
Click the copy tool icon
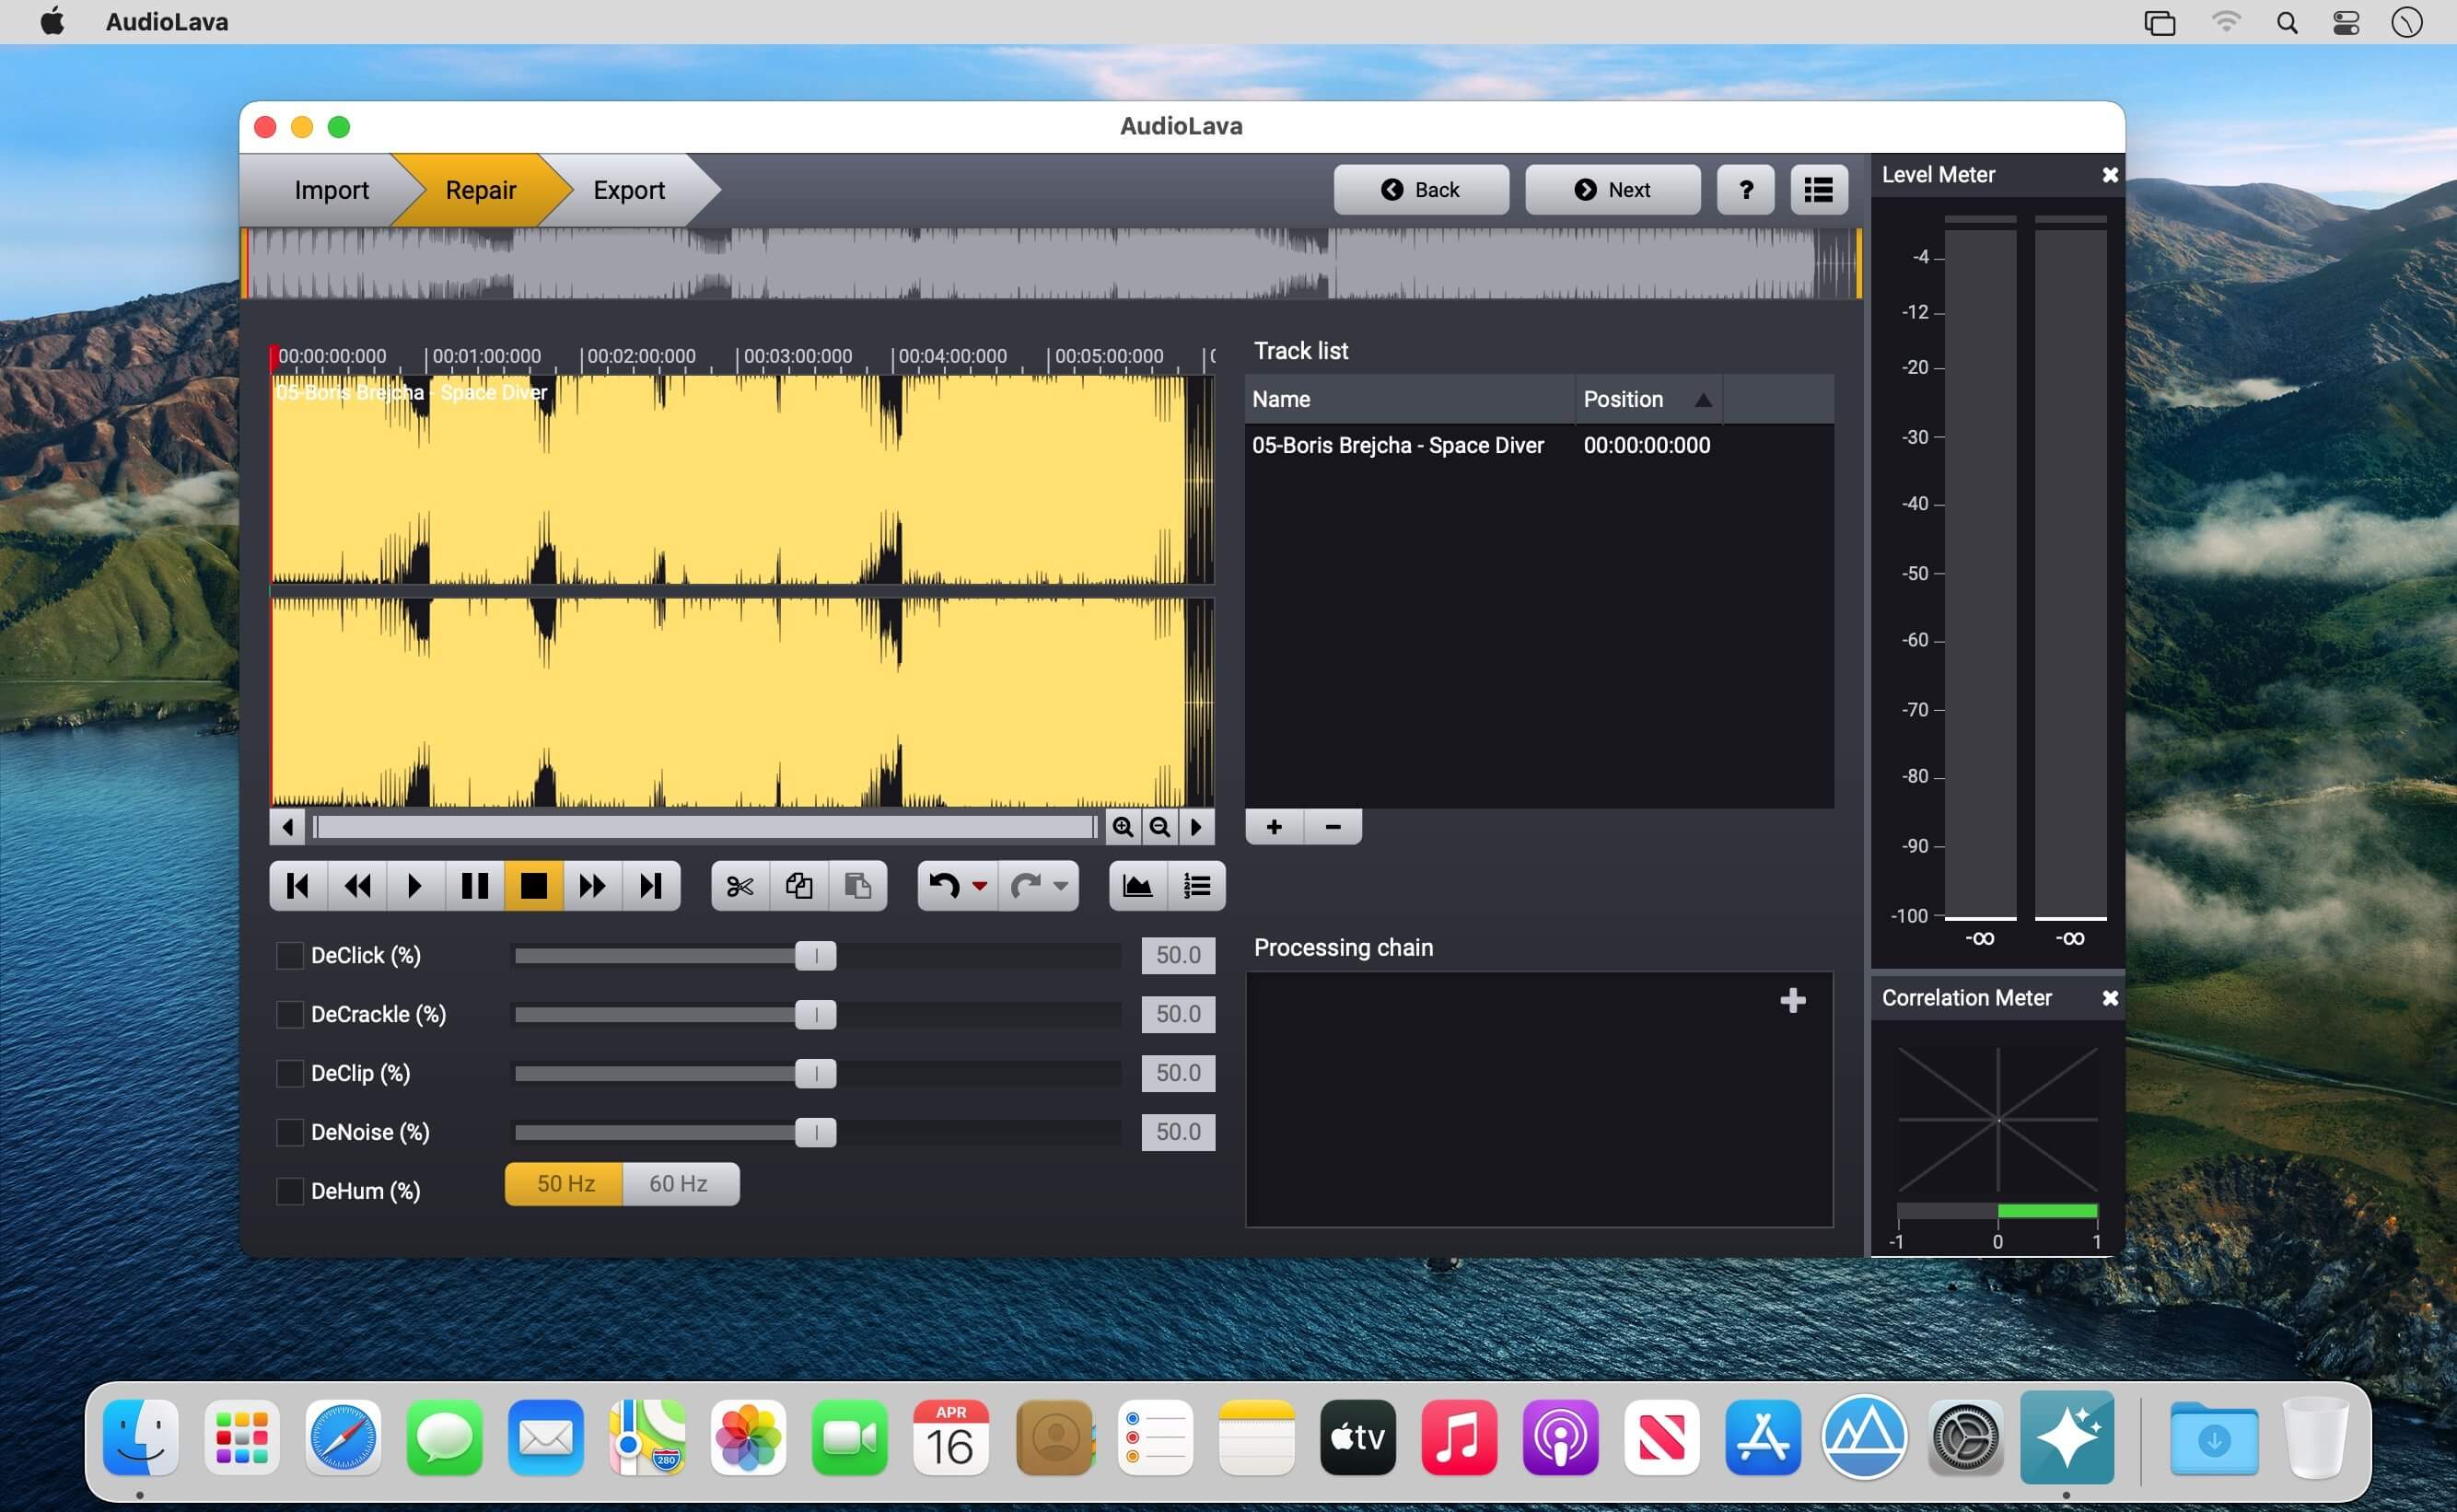tap(798, 884)
